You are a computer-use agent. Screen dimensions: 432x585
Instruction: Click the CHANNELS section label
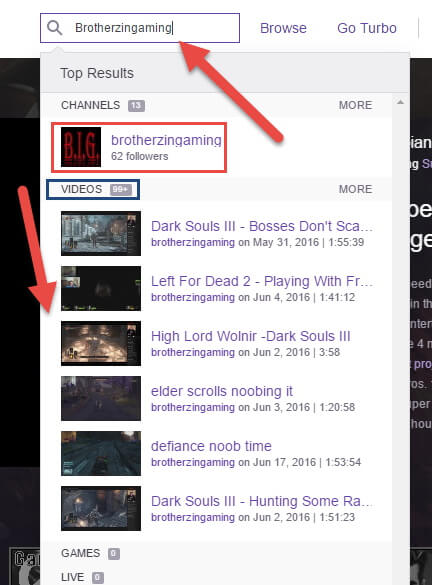tap(91, 105)
